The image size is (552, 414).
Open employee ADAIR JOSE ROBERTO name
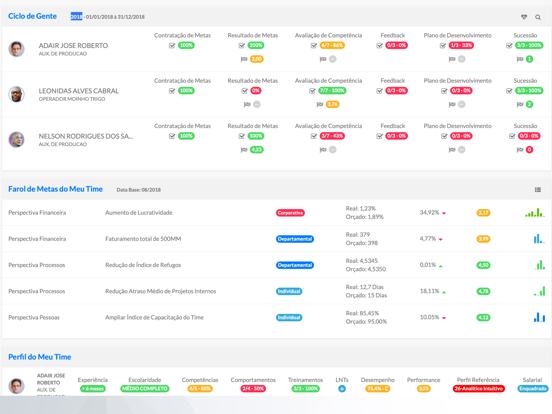pos(73,45)
